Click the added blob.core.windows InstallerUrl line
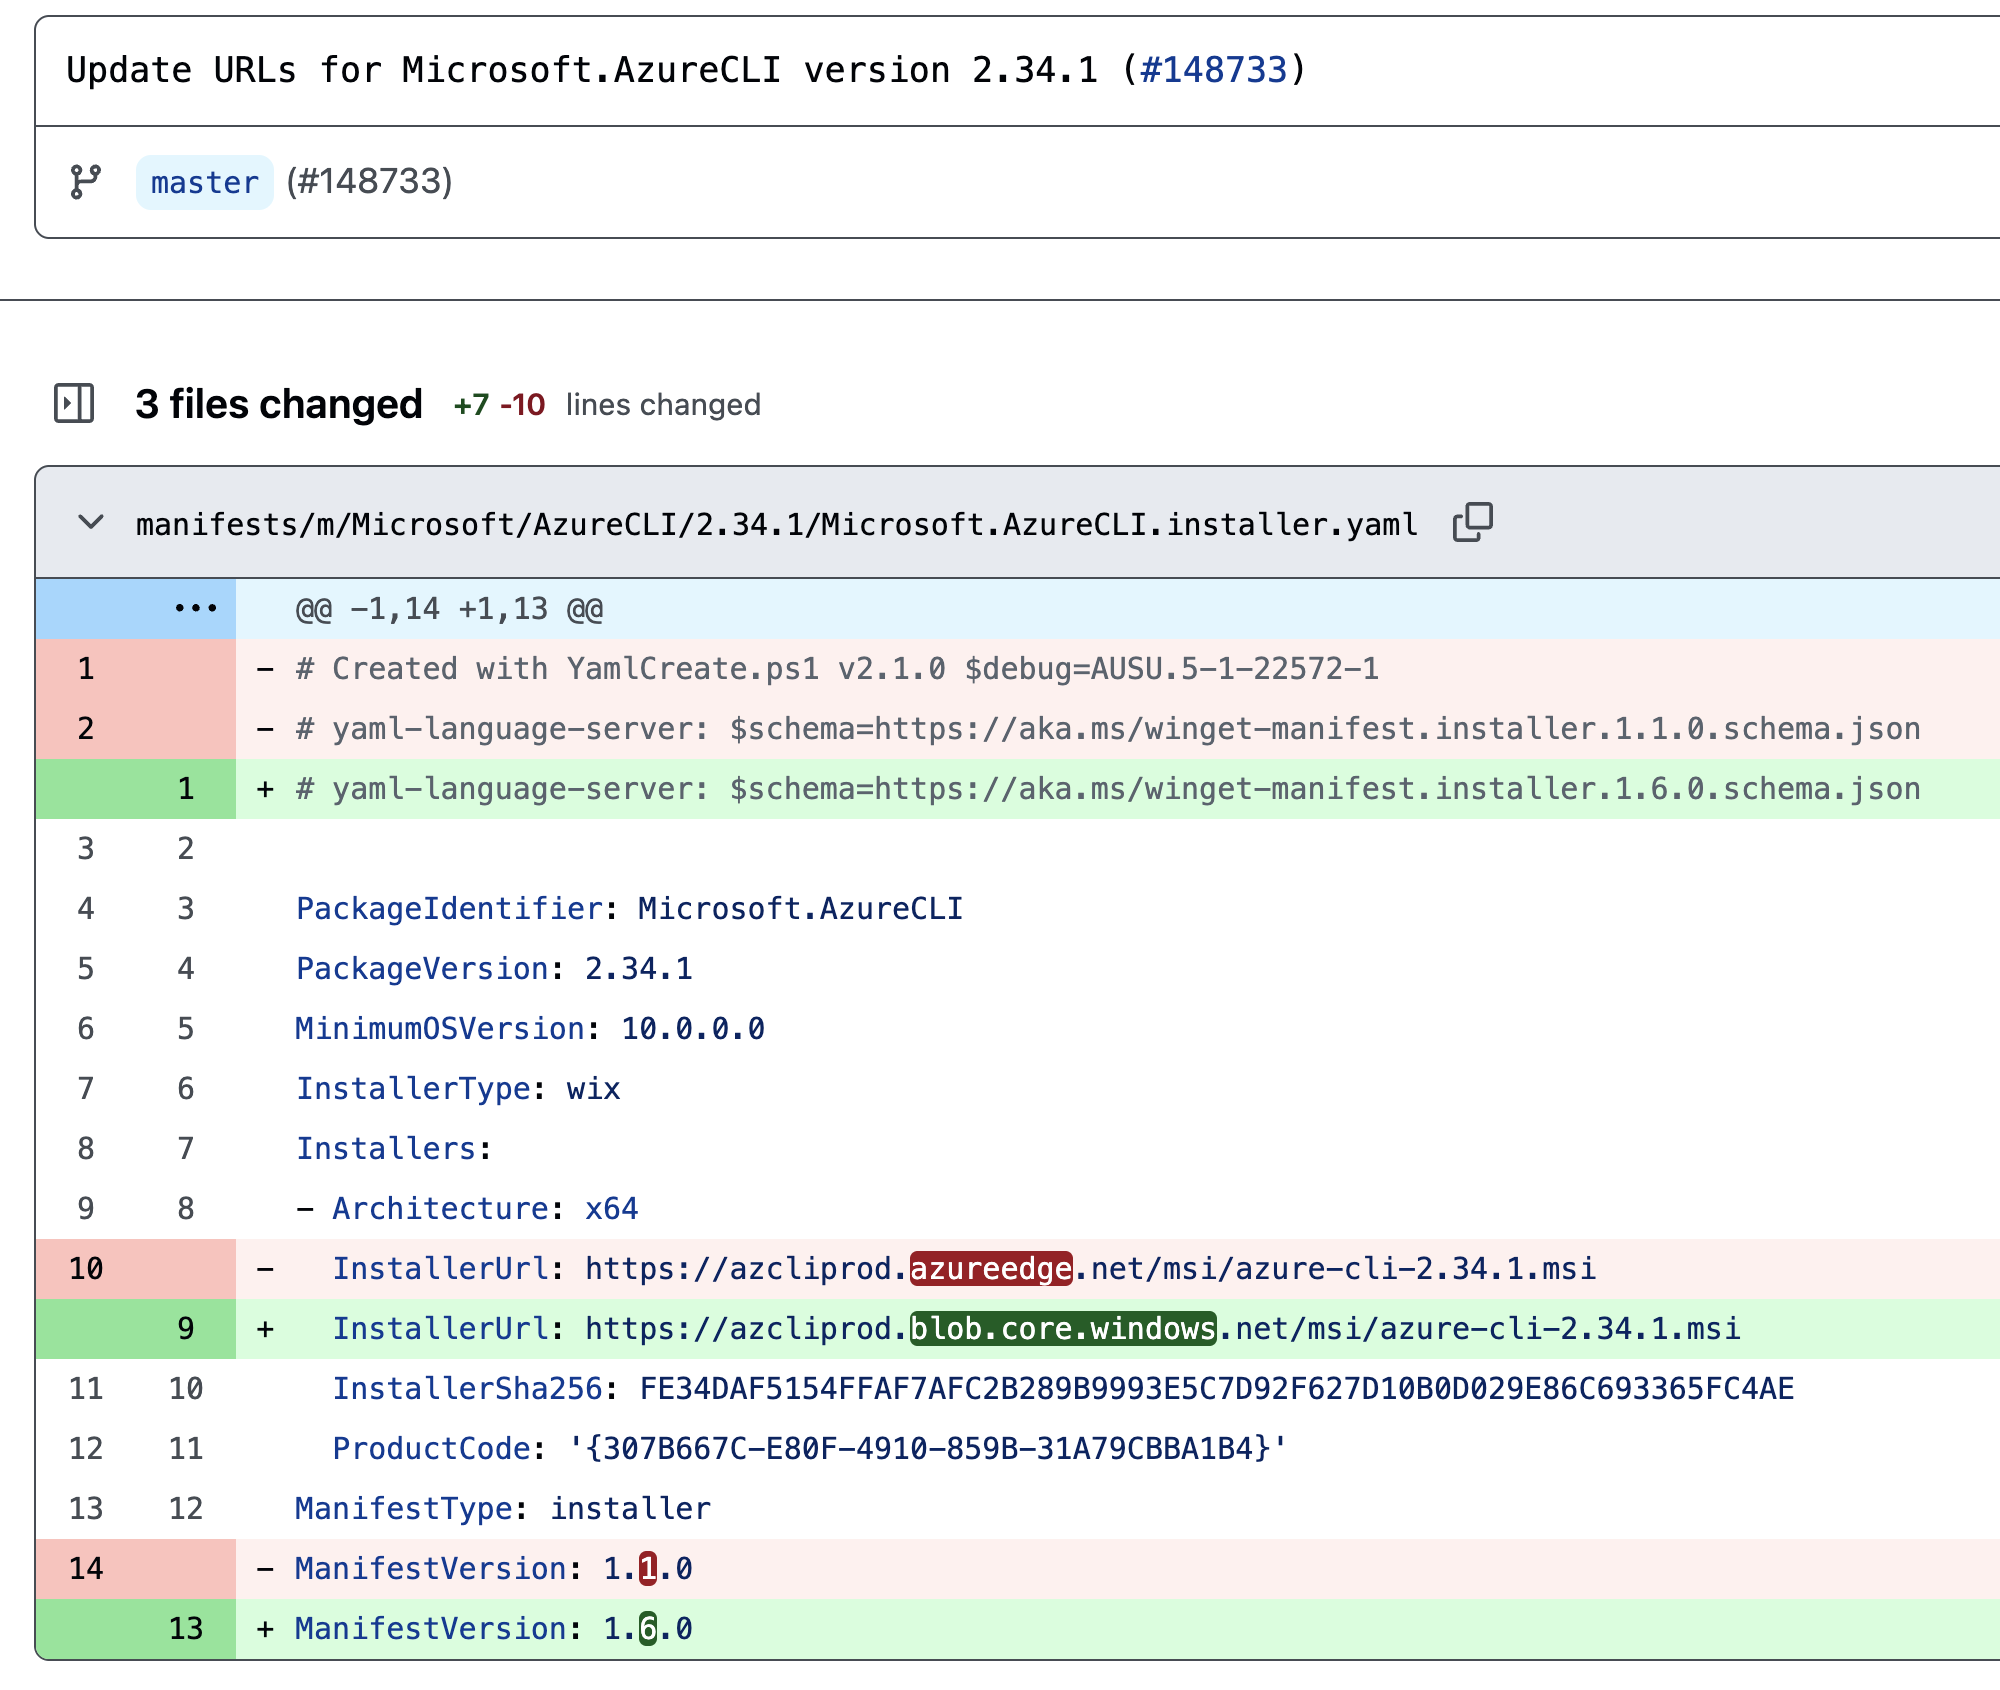The width and height of the screenshot is (2000, 1690). 1035,1328
